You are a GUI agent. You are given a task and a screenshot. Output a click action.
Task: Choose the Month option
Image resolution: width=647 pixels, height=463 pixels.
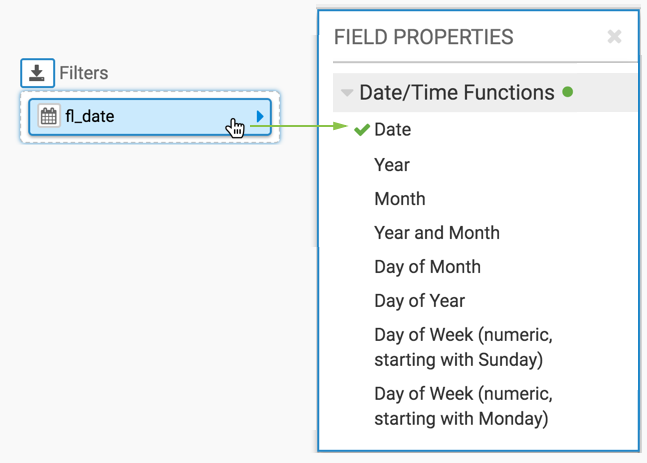click(399, 199)
